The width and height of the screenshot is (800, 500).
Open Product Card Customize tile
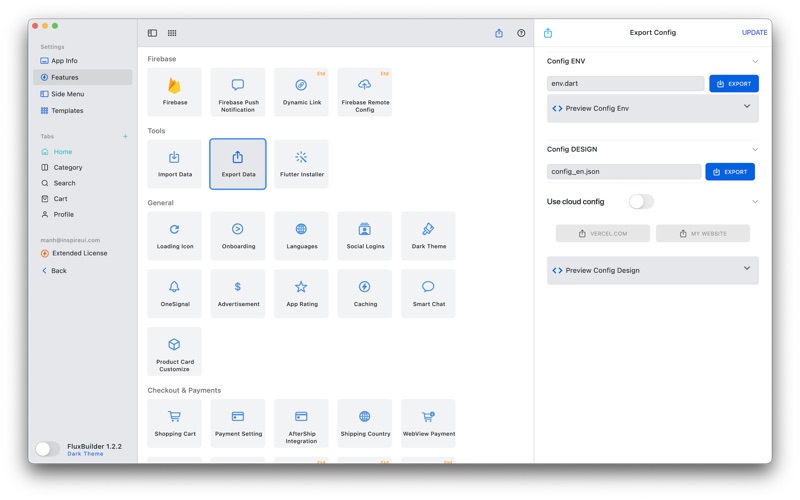coord(174,352)
